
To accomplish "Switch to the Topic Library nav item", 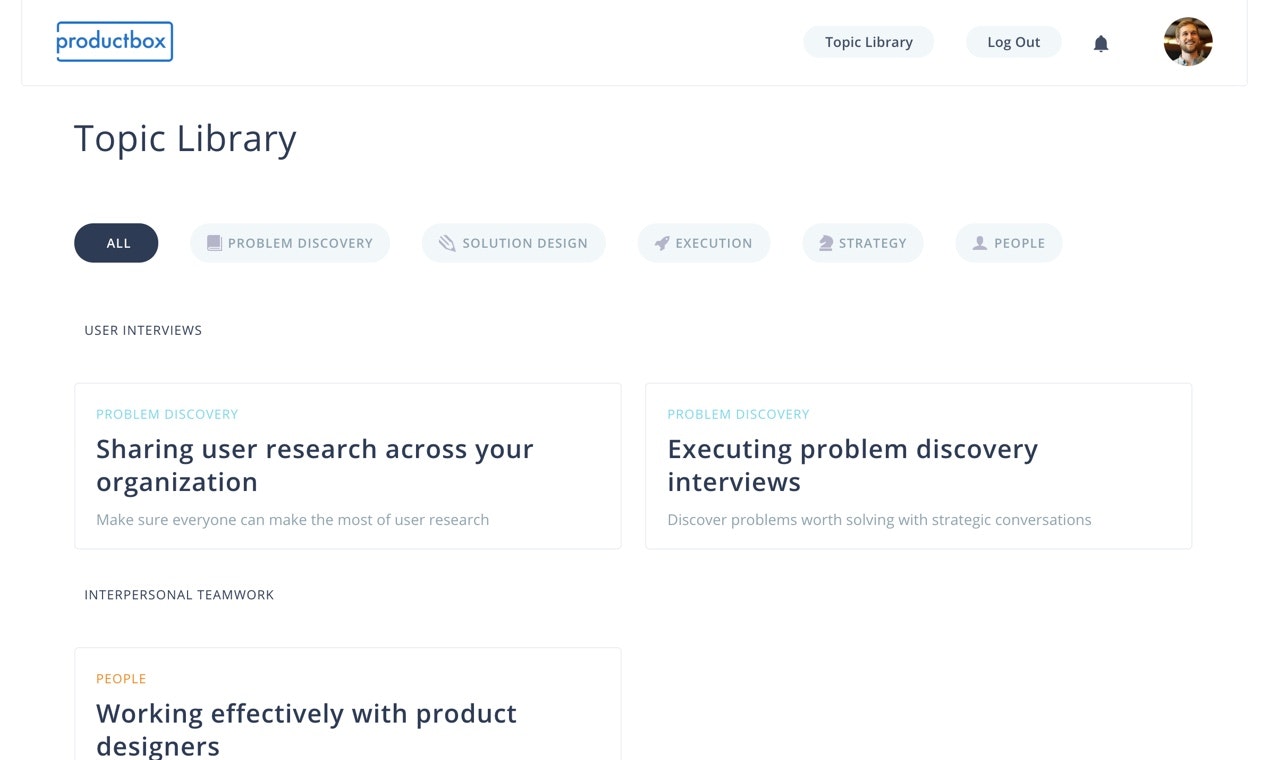I will click(868, 42).
